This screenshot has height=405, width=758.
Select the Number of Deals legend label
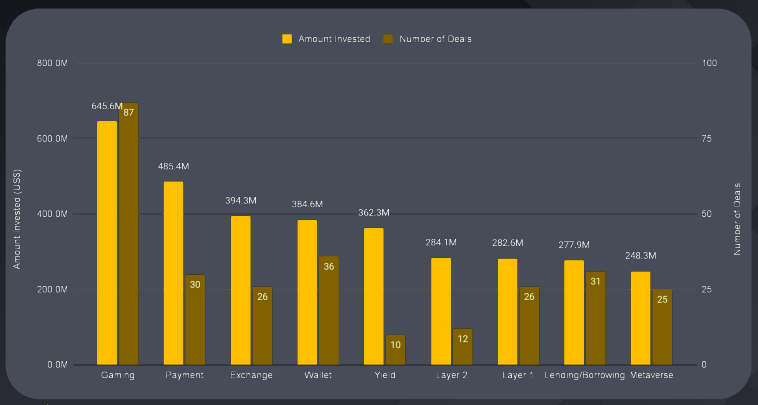pos(435,39)
